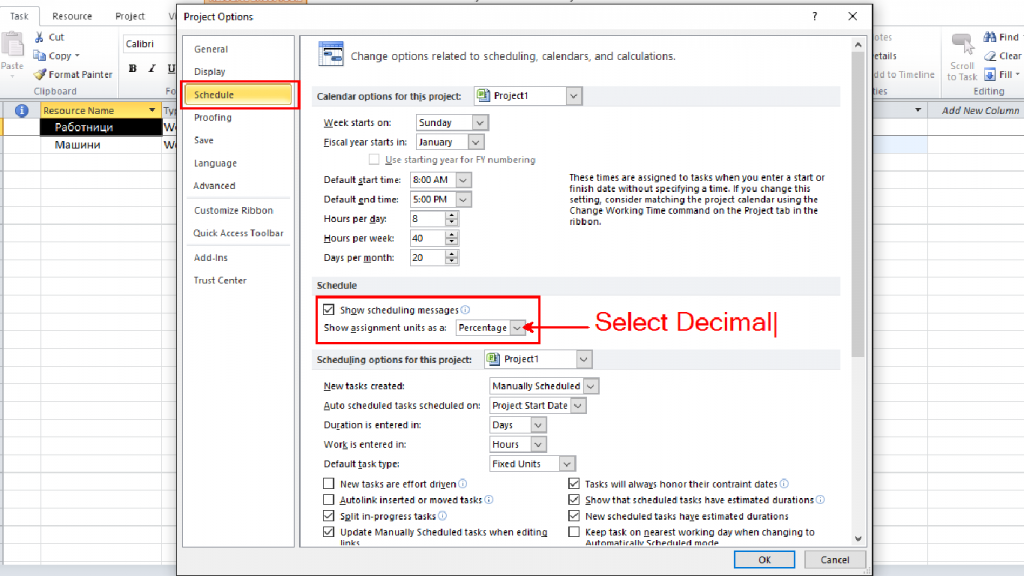This screenshot has width=1024, height=576.
Task: Select the Quick Access Toolbar category
Action: click(x=238, y=233)
